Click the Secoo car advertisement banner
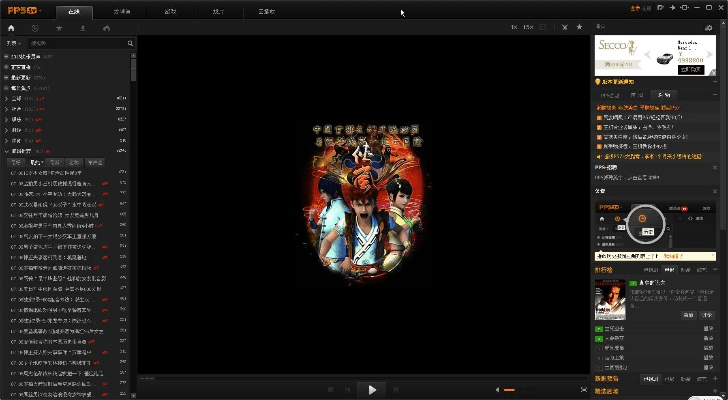728x400 pixels. pyautogui.click(x=655, y=54)
